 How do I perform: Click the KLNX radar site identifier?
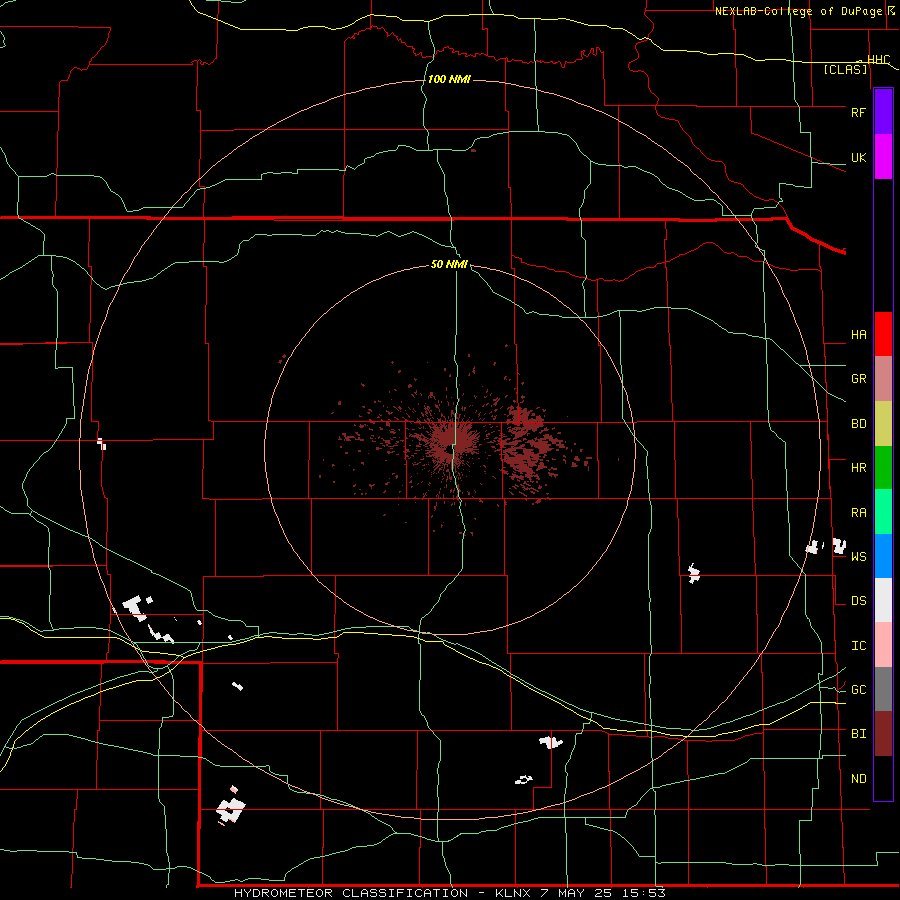click(515, 893)
